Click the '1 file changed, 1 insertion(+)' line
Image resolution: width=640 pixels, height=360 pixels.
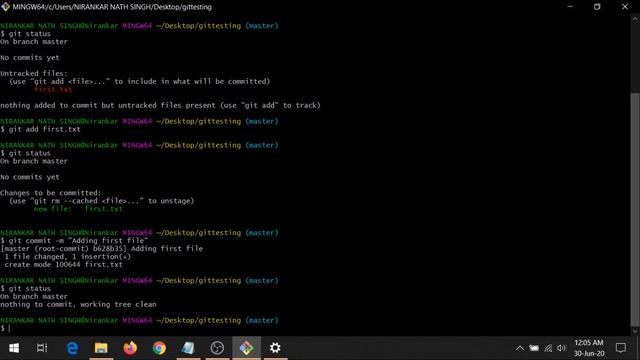click(x=67, y=257)
